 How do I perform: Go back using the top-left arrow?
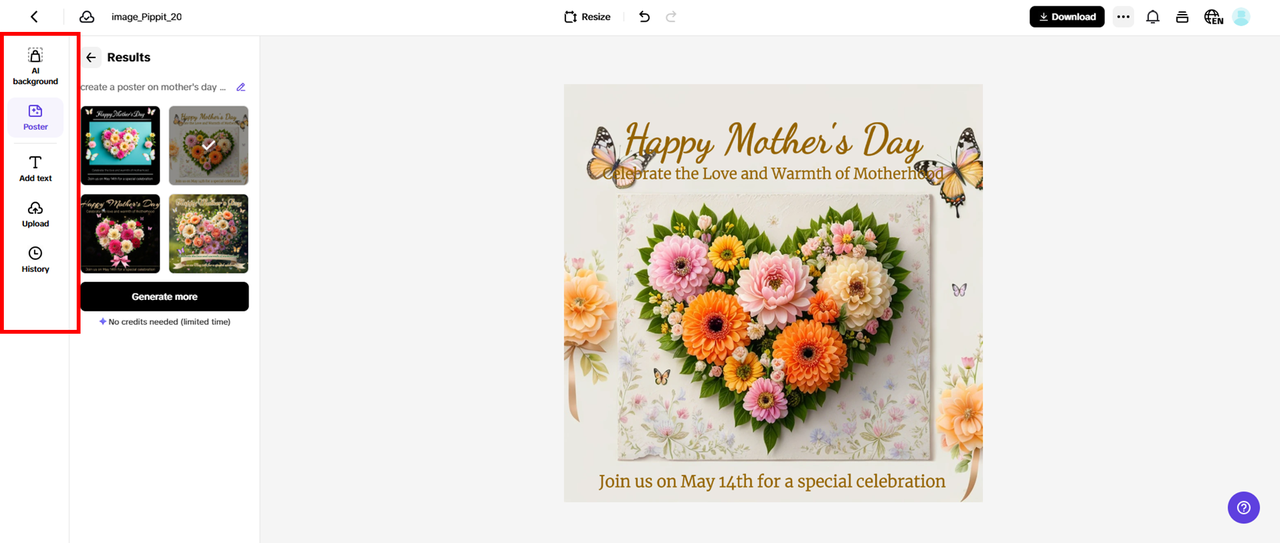[34, 17]
